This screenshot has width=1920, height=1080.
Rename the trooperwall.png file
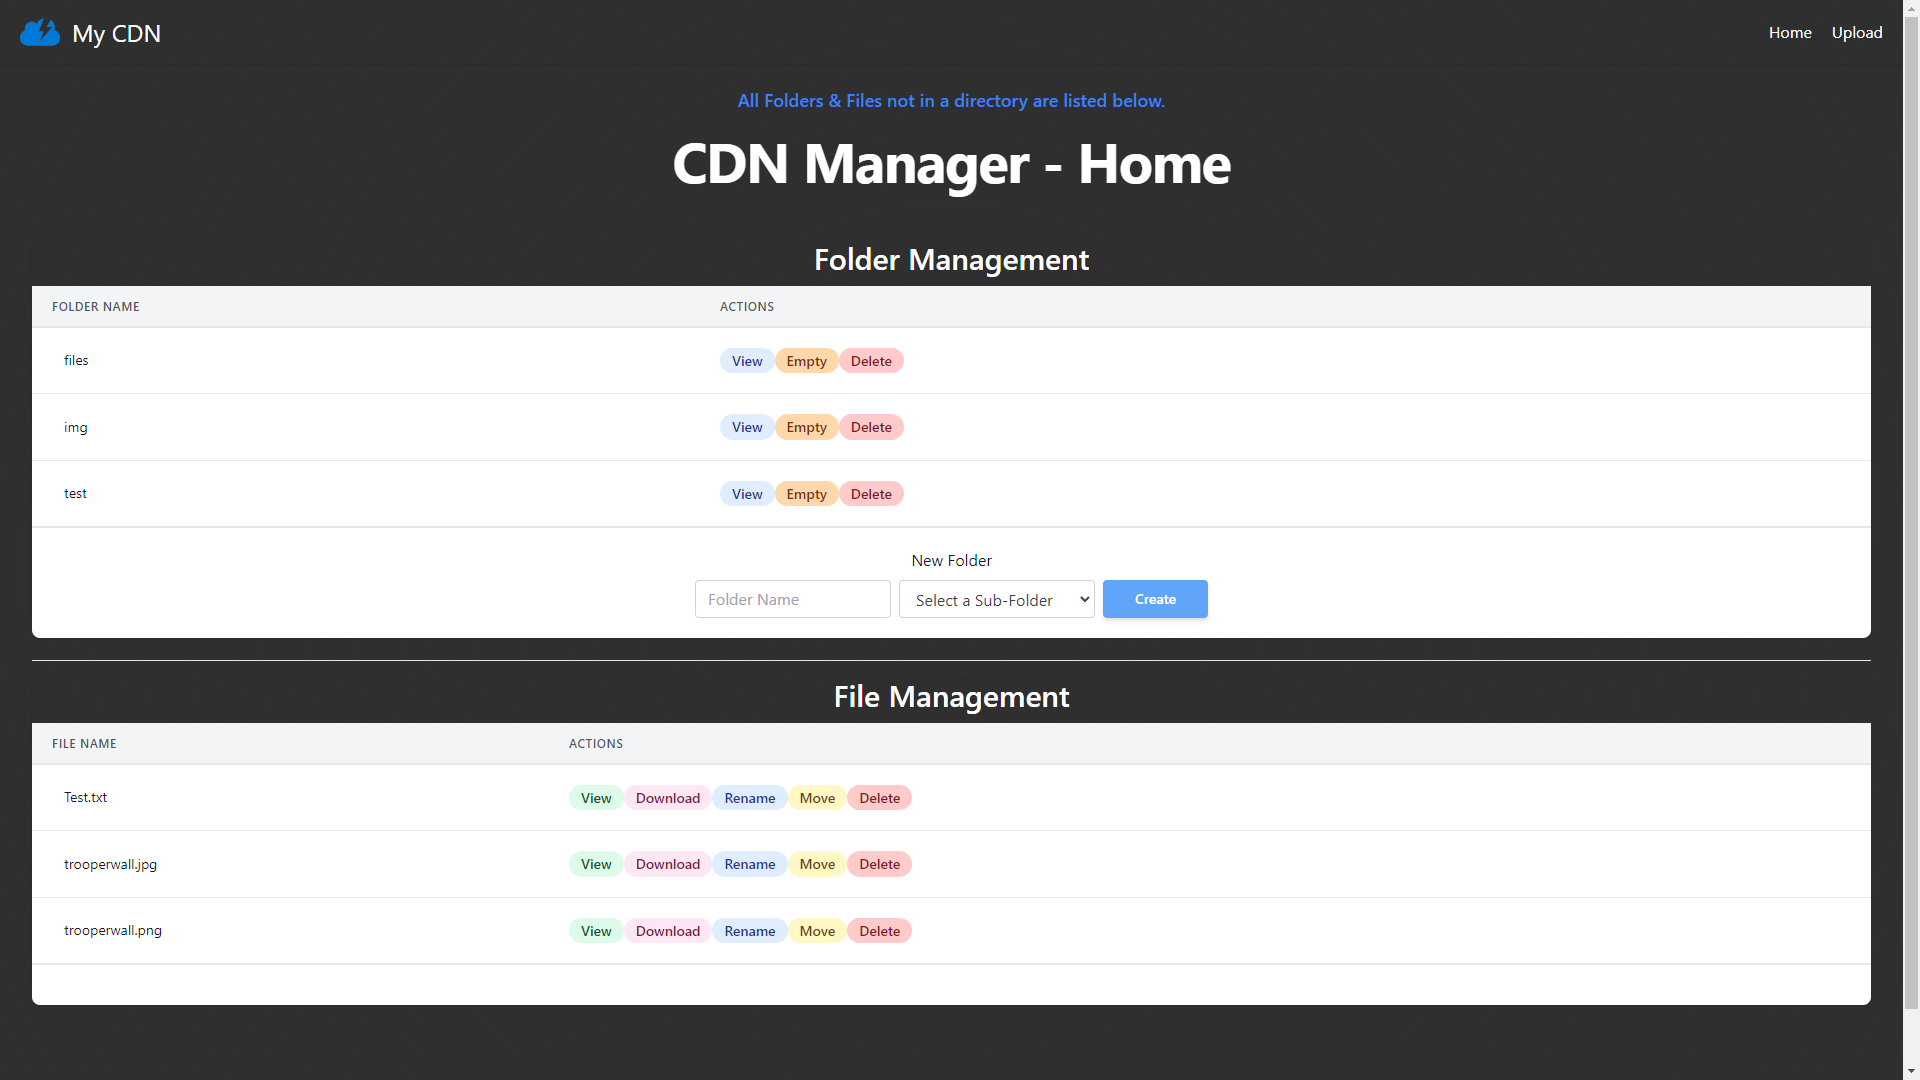(x=749, y=931)
